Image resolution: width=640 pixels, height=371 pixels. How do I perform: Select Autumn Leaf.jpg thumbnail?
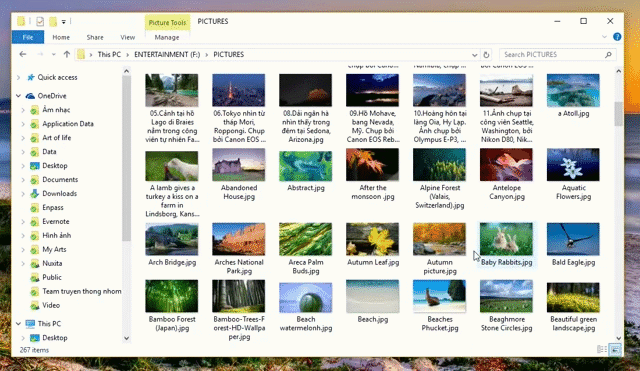pyautogui.click(x=372, y=239)
